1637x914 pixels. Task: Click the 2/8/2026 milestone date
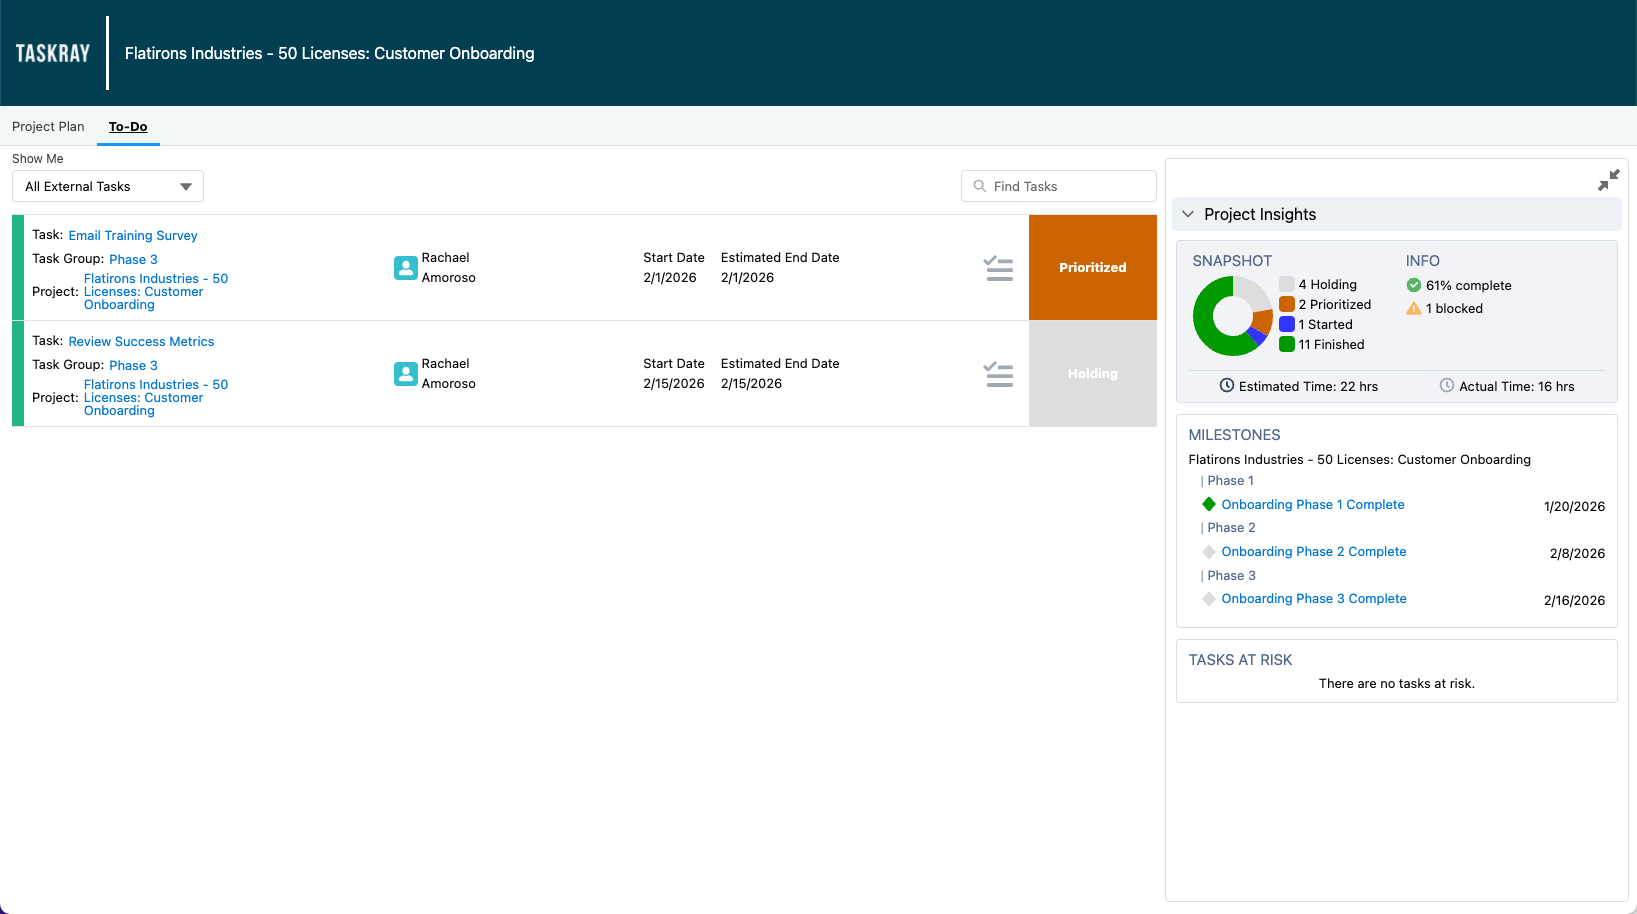[x=1578, y=554]
